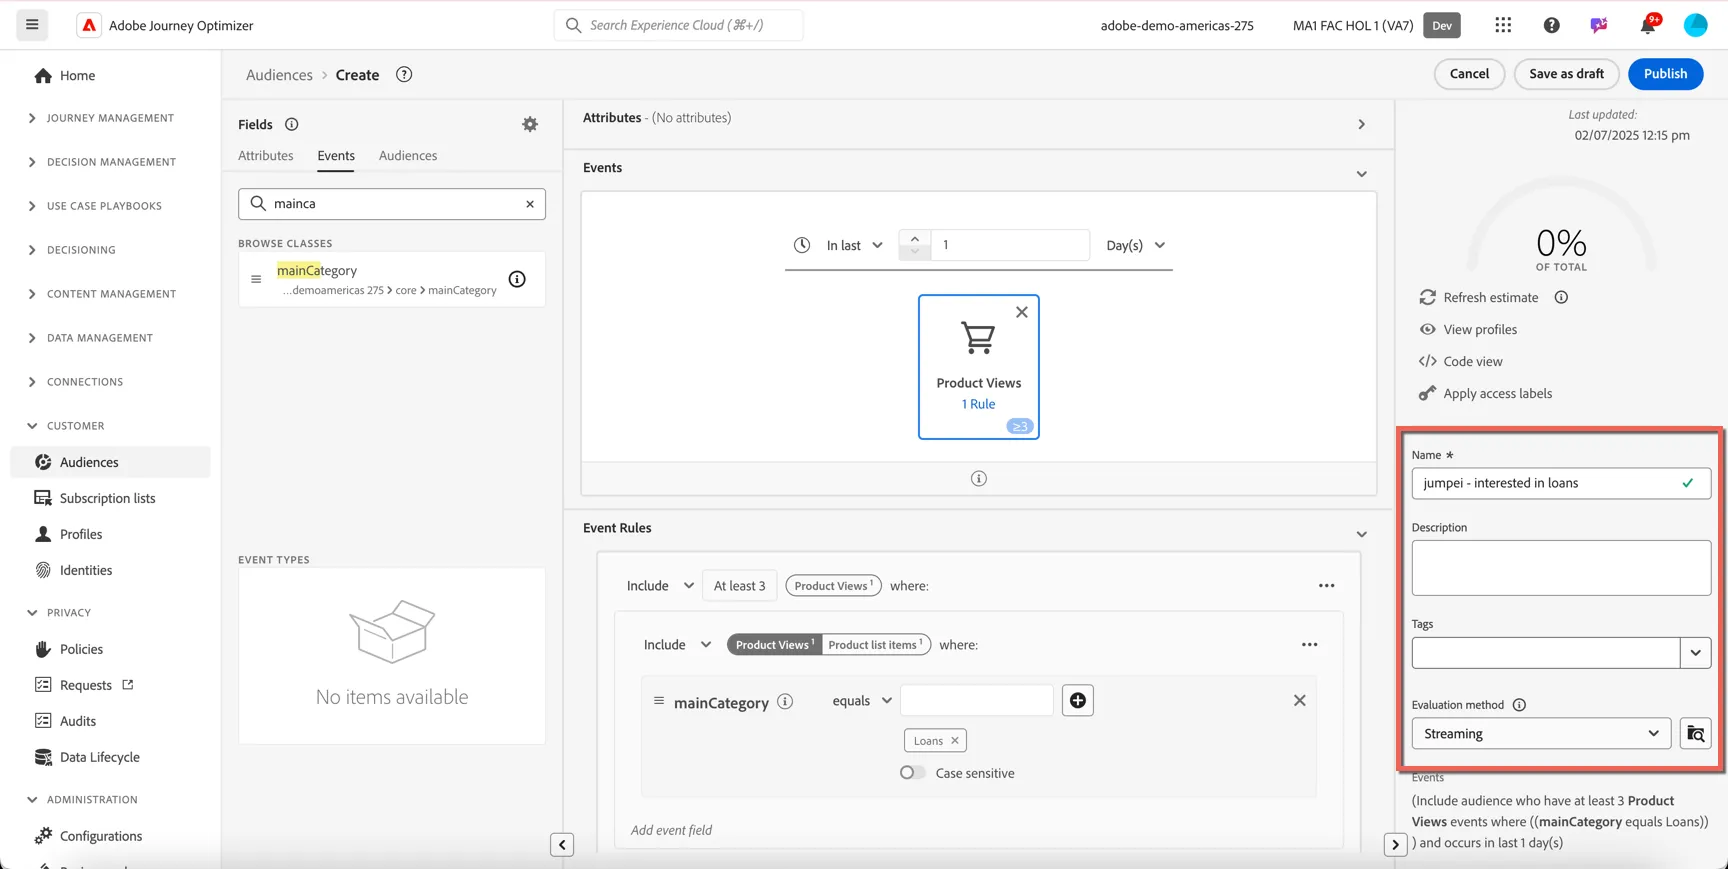1728x869 pixels.
Task: Open the Day(s) unit dropdown
Action: click(1135, 245)
